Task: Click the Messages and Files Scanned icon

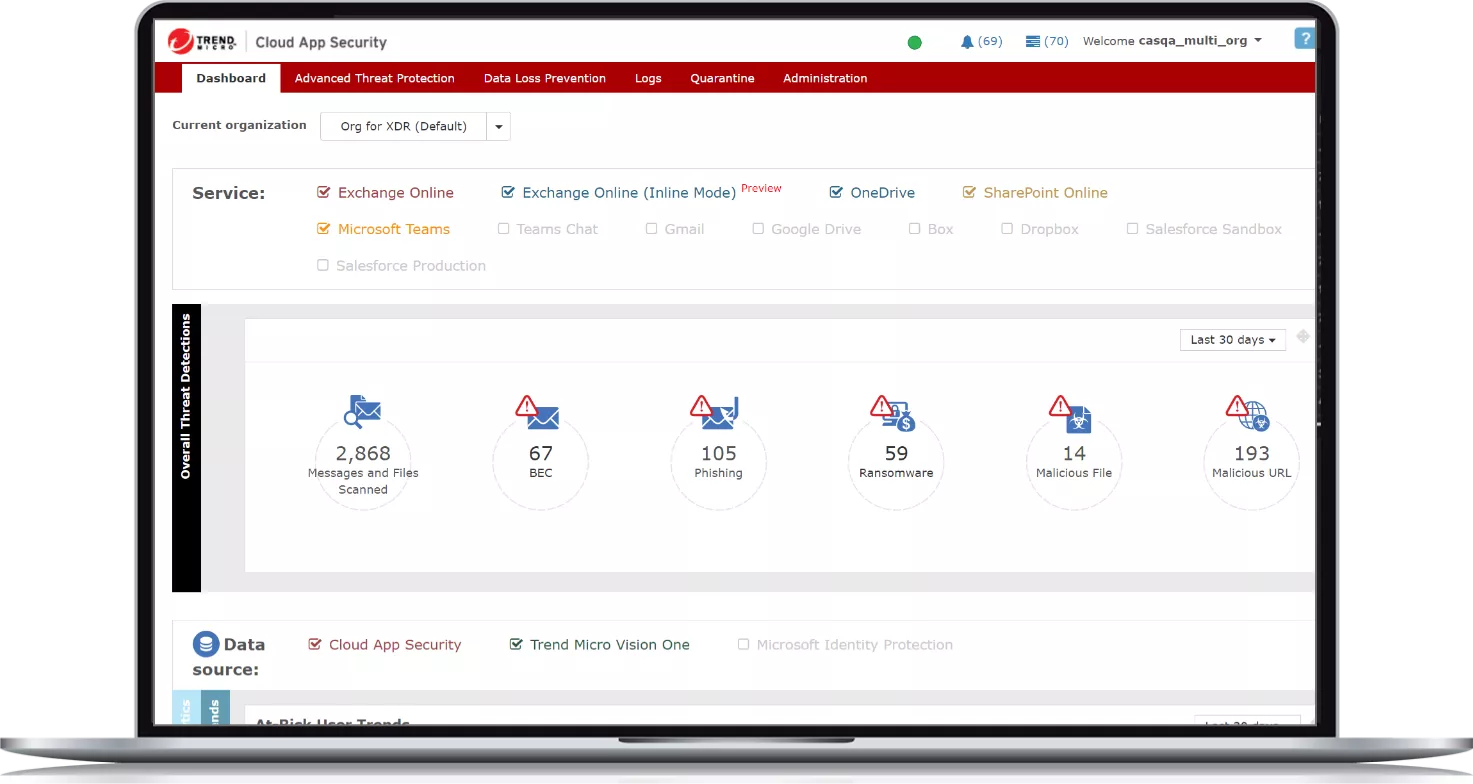Action: click(363, 411)
